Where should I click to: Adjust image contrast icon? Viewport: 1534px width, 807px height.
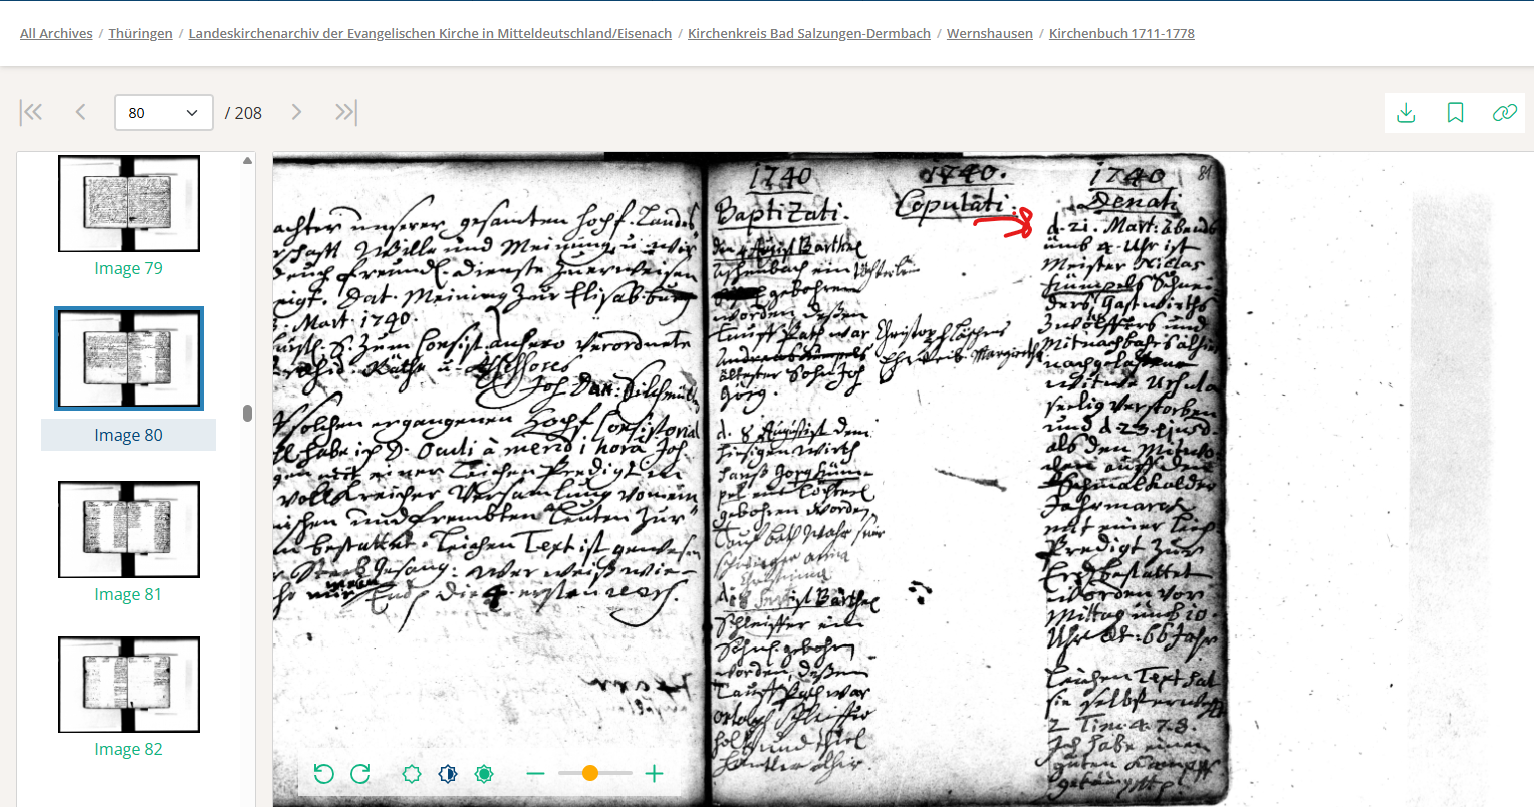pyautogui.click(x=448, y=773)
